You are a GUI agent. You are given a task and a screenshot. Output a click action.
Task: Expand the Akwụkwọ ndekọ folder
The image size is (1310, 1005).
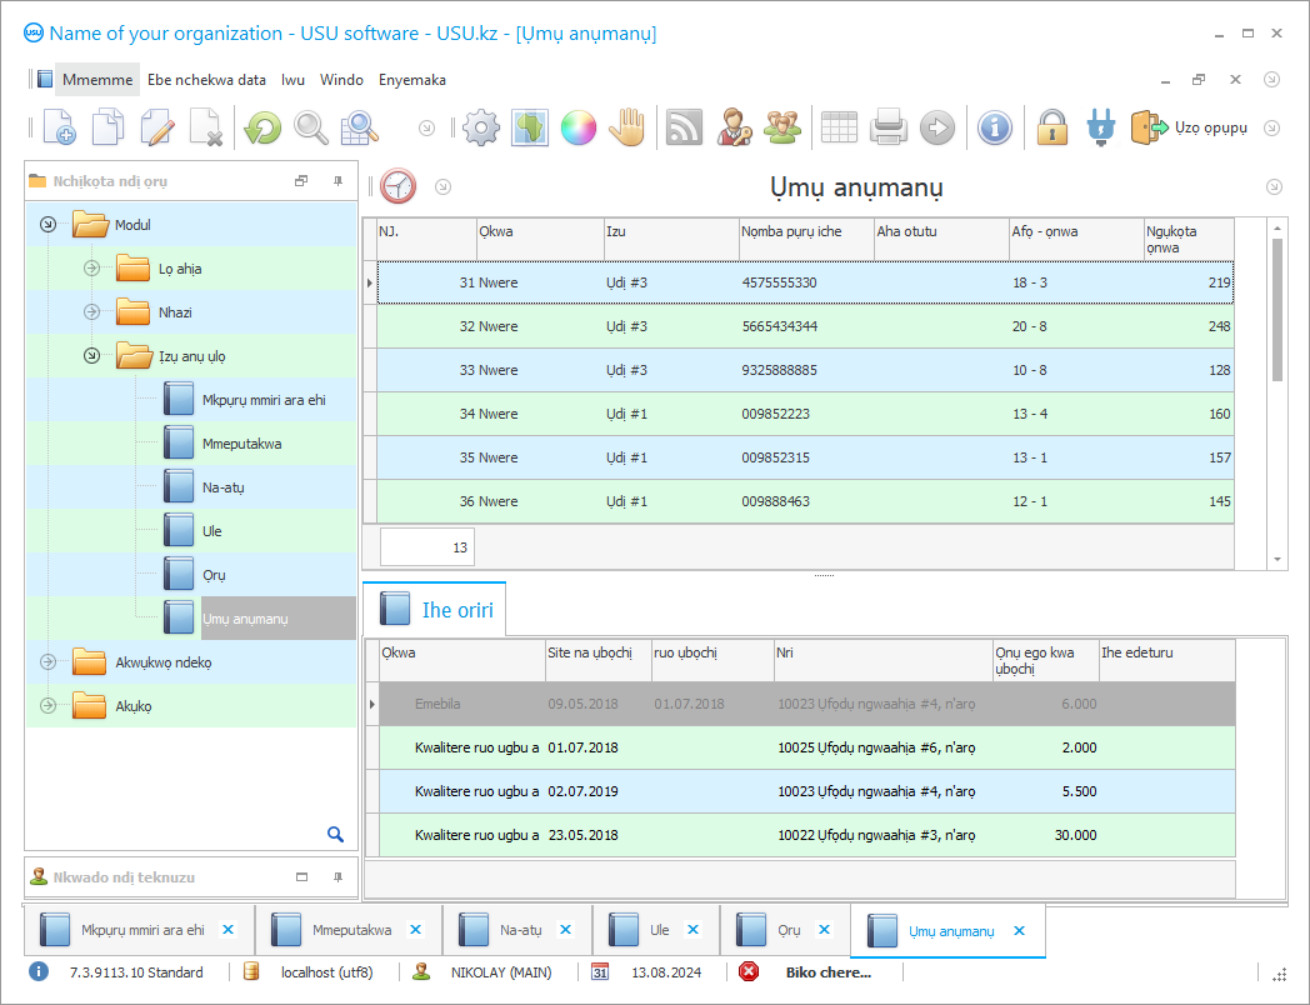(x=48, y=662)
